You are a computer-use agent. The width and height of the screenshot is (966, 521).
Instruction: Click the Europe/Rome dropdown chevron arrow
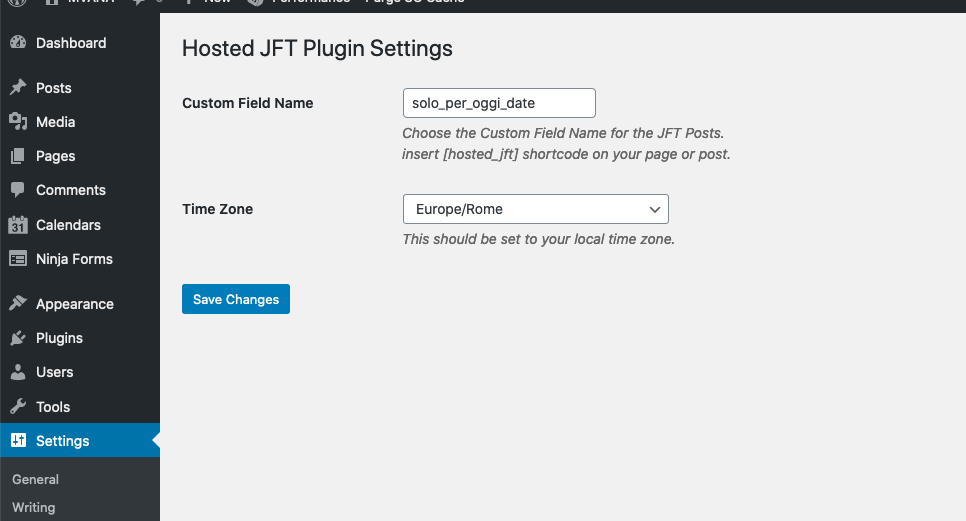pyautogui.click(x=655, y=209)
